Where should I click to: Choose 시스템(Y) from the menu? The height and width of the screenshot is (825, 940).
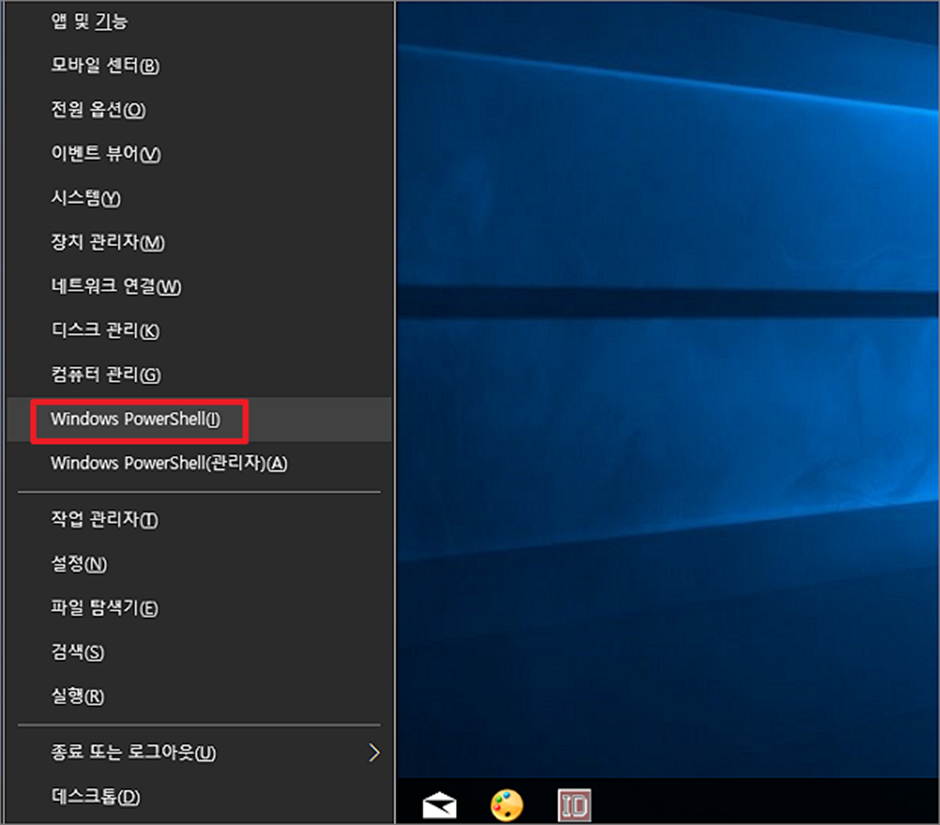(198, 198)
